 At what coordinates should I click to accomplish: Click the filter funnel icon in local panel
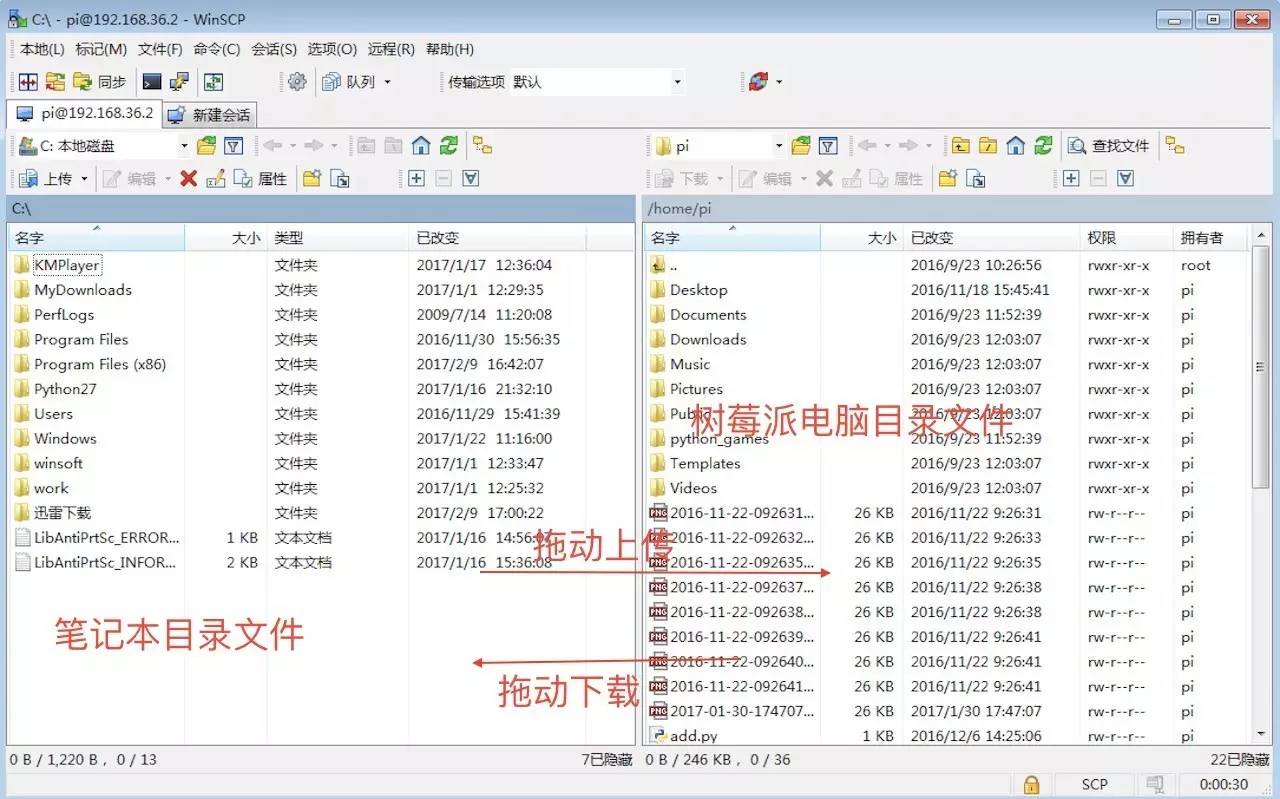point(234,145)
